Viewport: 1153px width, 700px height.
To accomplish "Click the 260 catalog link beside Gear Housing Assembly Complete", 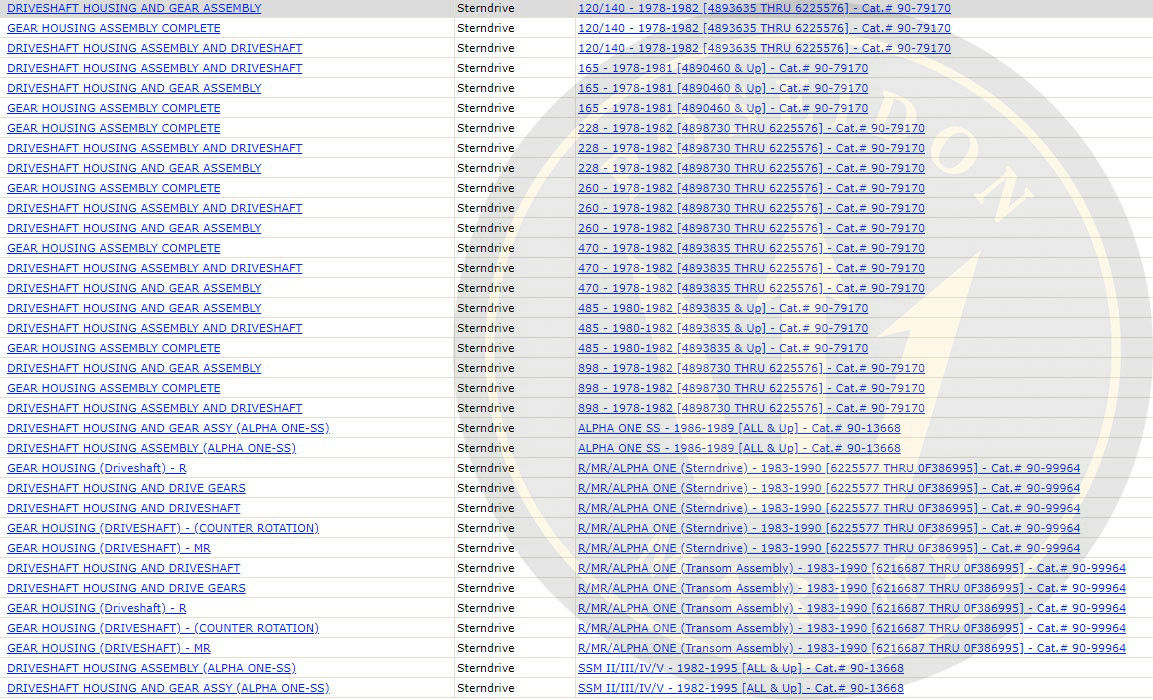I will coord(750,188).
